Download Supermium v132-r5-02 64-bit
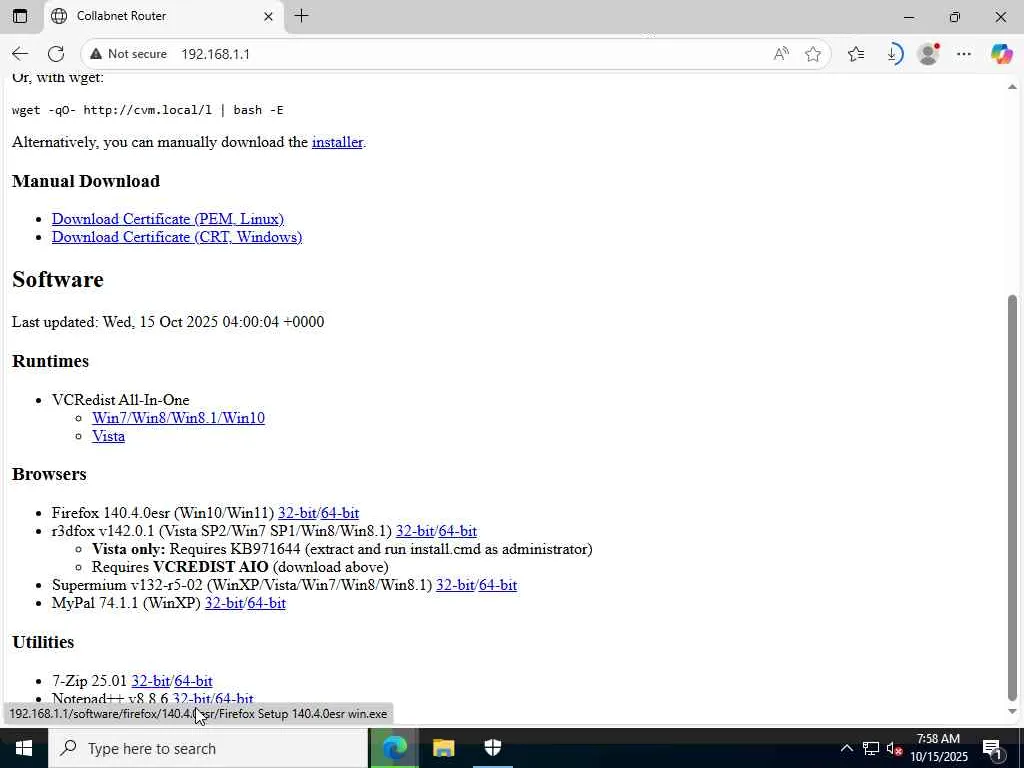The width and height of the screenshot is (1024, 768). tap(498, 585)
